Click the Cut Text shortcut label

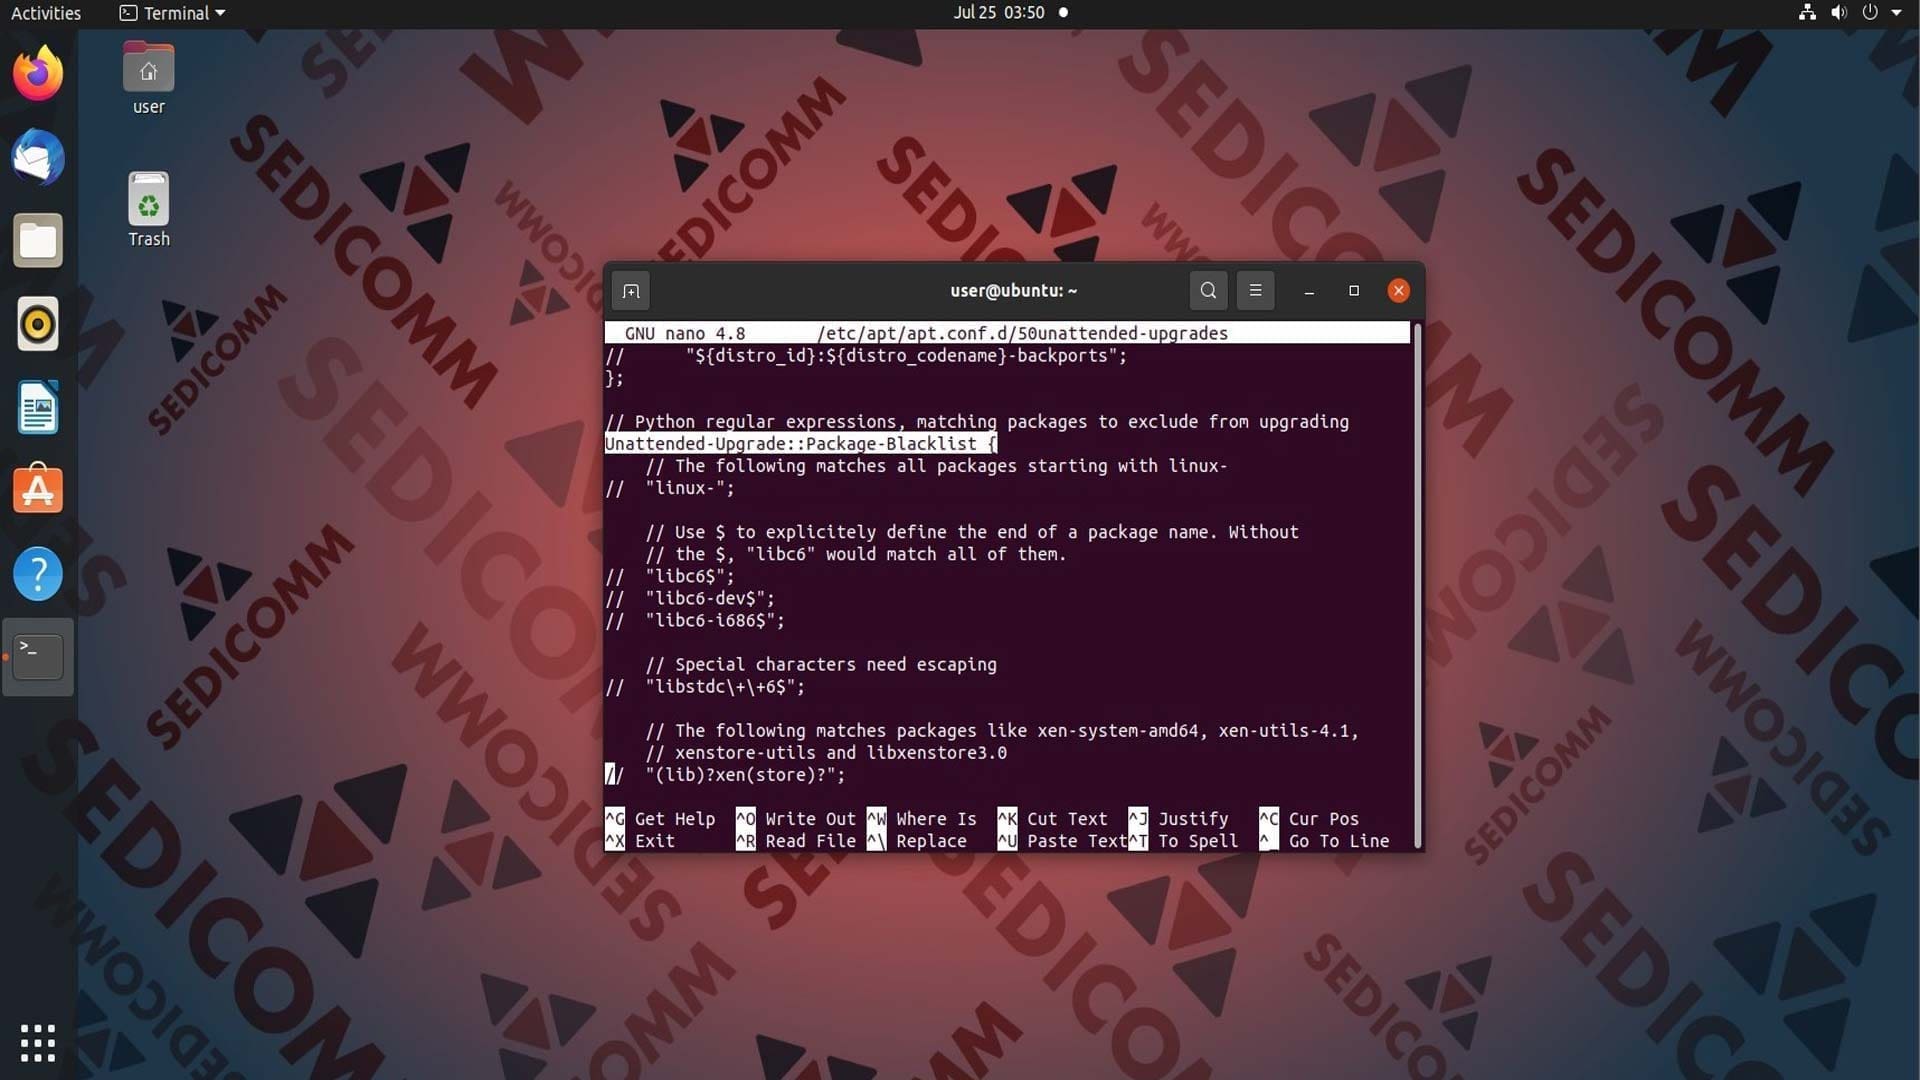click(x=1067, y=819)
